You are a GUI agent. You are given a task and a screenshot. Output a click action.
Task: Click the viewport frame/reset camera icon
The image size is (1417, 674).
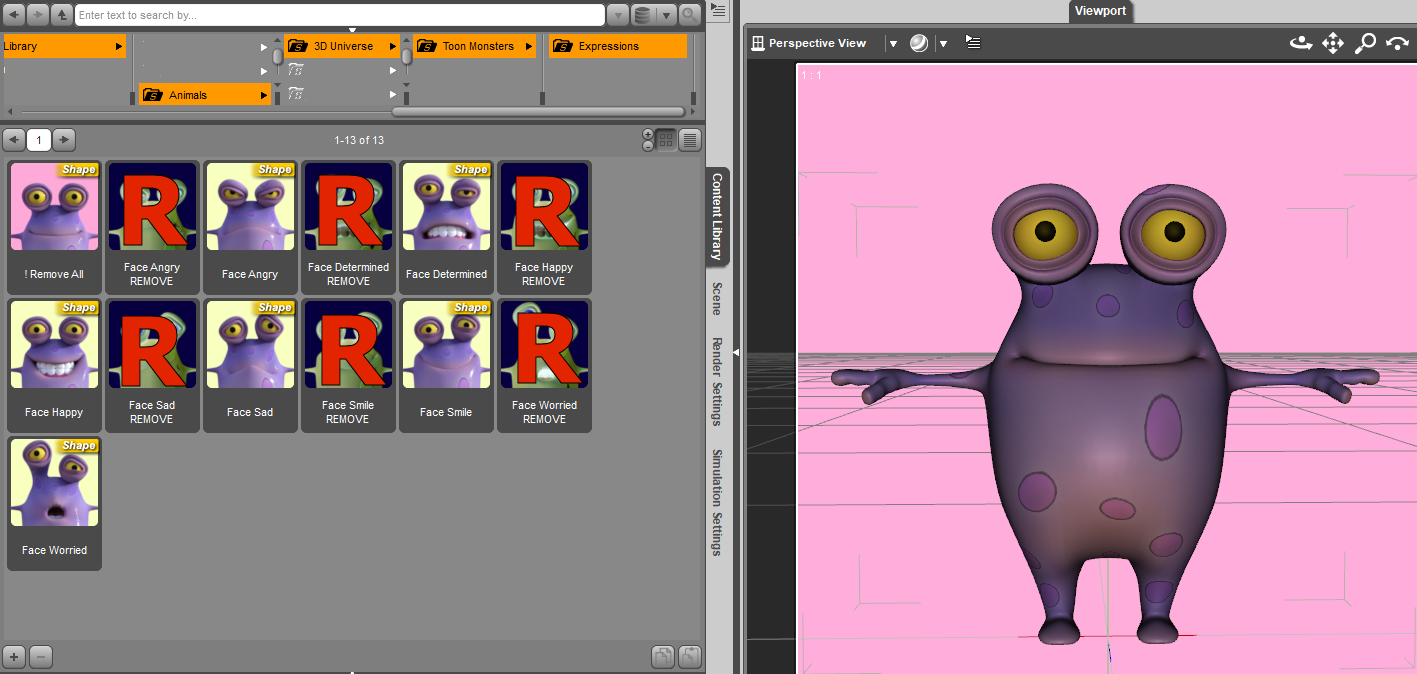1397,43
